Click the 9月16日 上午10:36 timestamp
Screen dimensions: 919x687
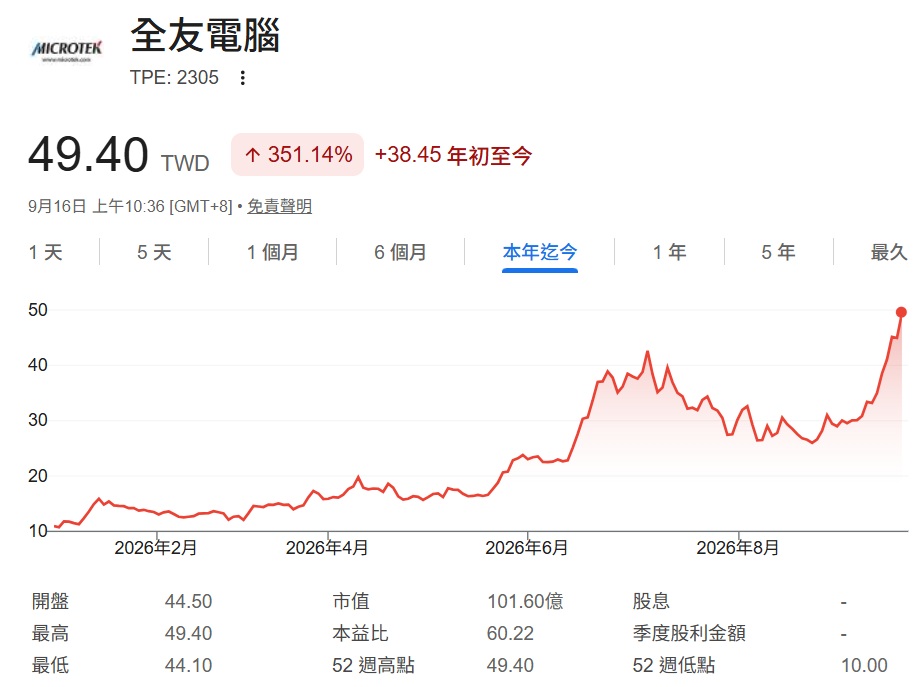130,206
